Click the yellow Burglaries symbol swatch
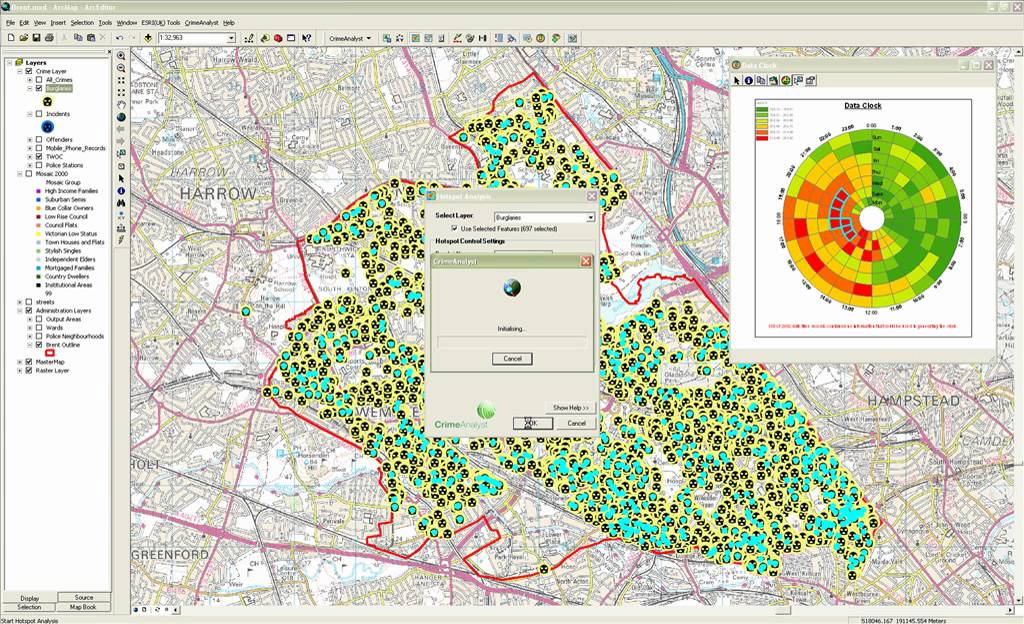The image size is (1024, 624). [48, 101]
